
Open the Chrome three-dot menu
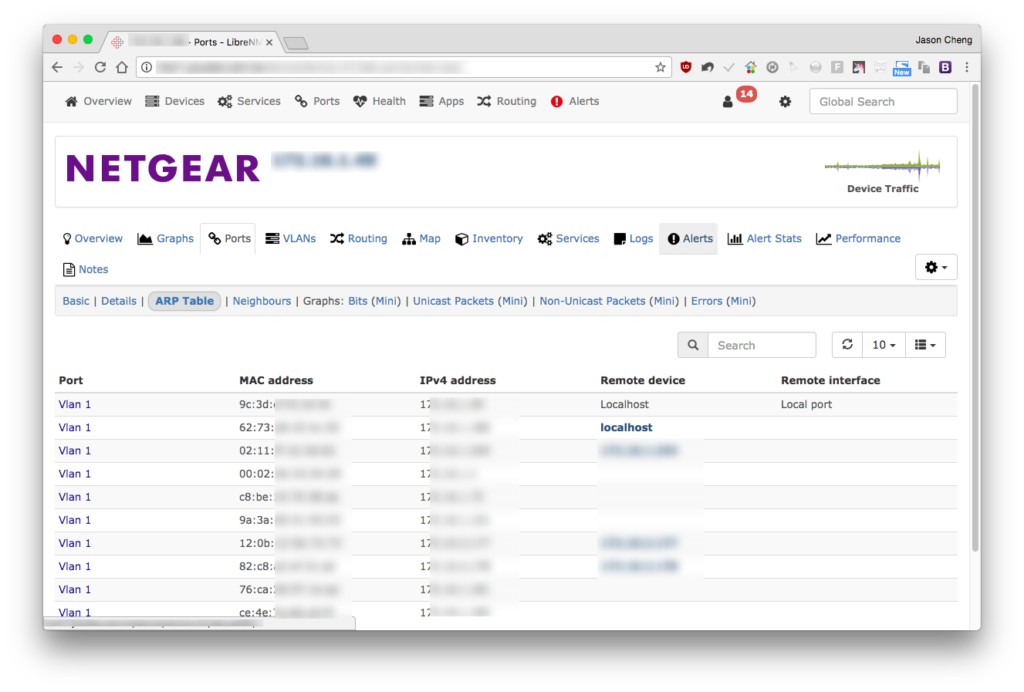point(967,67)
